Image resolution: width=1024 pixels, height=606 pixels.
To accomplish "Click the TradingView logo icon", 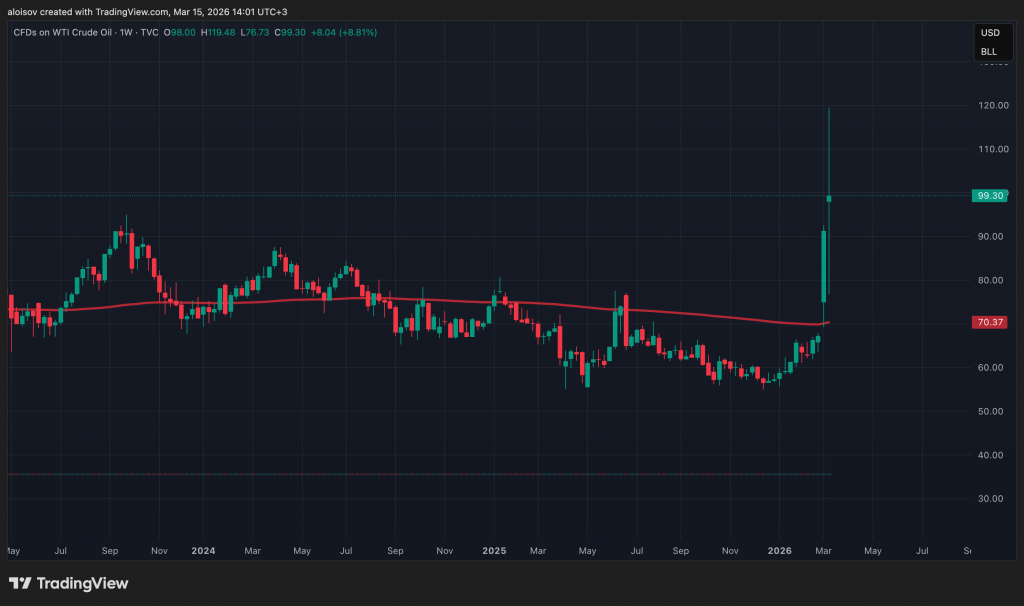I will click(x=19, y=583).
